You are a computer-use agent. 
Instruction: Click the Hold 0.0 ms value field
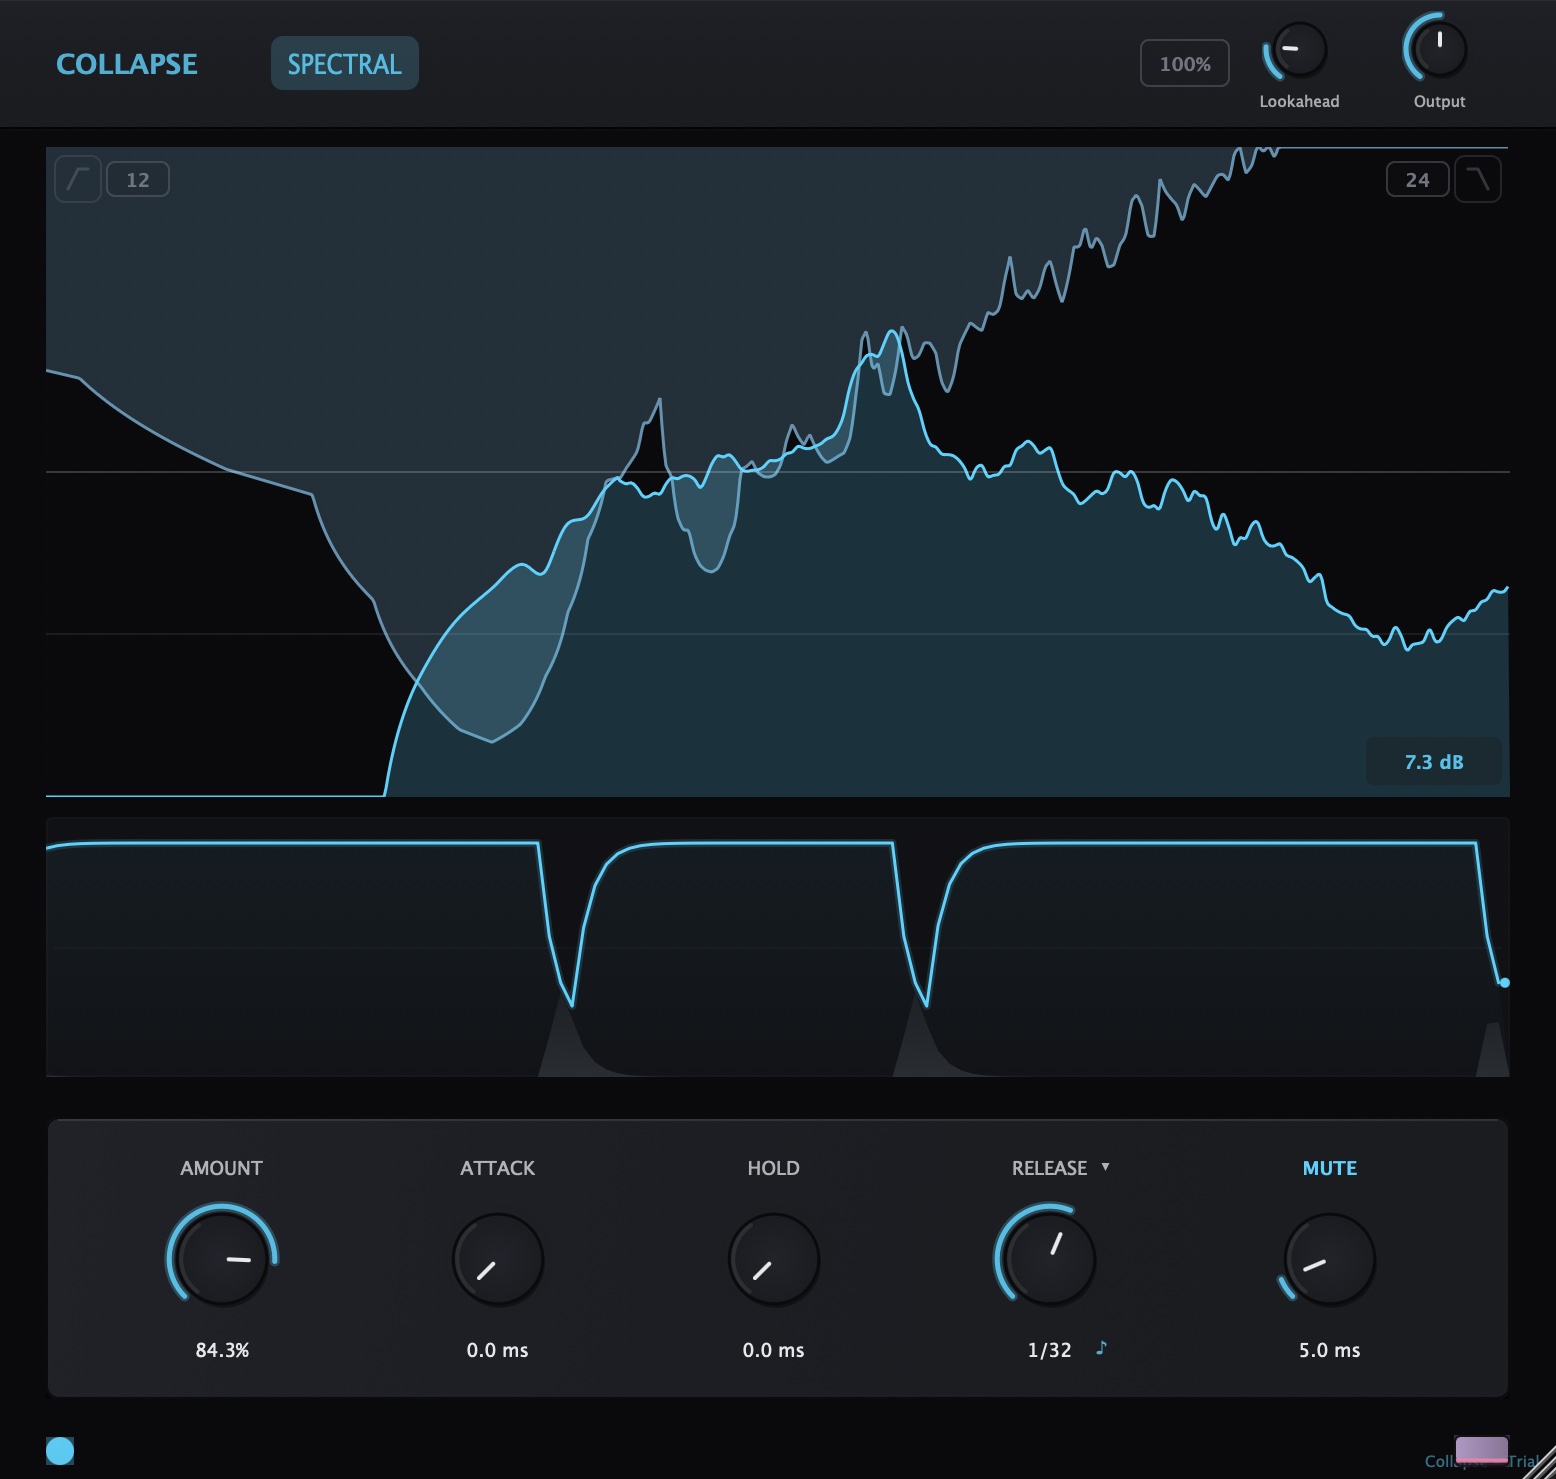click(773, 1350)
